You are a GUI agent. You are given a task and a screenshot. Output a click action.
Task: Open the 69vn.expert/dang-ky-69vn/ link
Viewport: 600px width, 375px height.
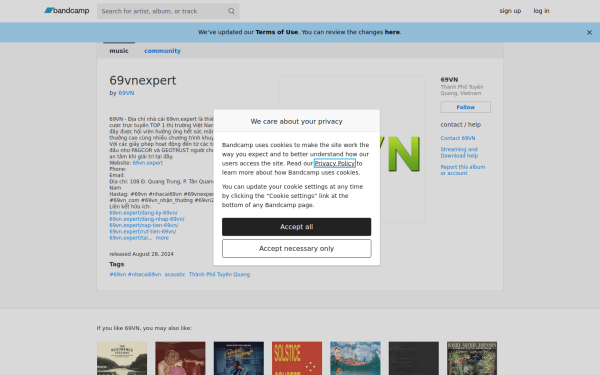click(143, 213)
